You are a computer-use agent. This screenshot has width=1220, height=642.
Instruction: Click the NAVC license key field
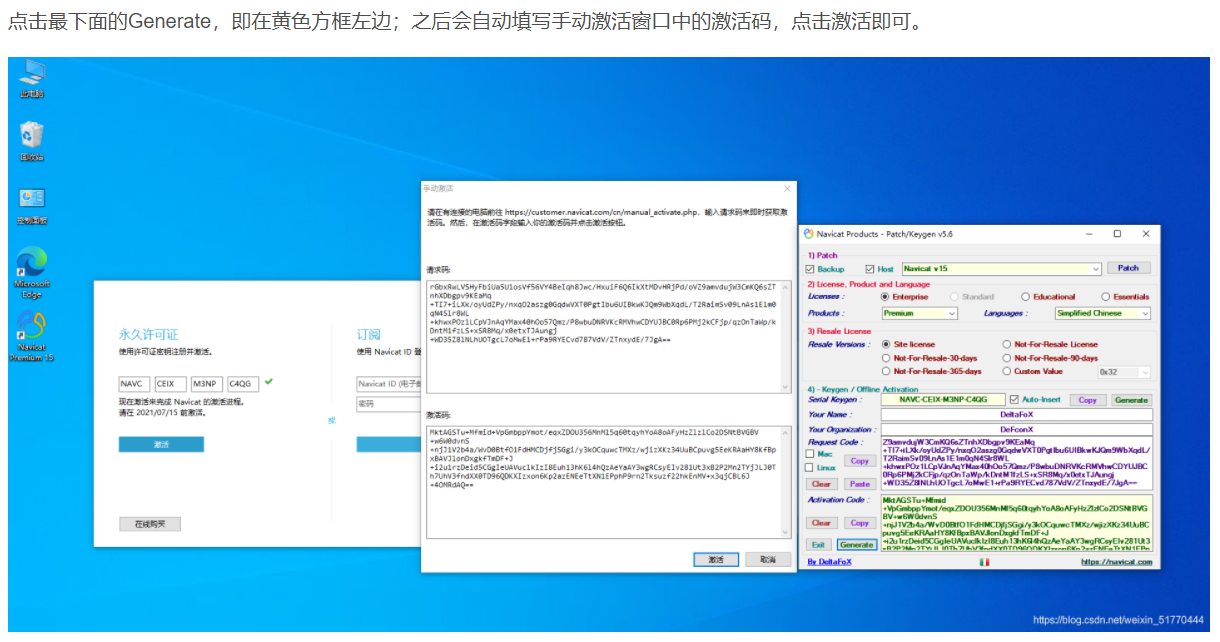click(134, 384)
